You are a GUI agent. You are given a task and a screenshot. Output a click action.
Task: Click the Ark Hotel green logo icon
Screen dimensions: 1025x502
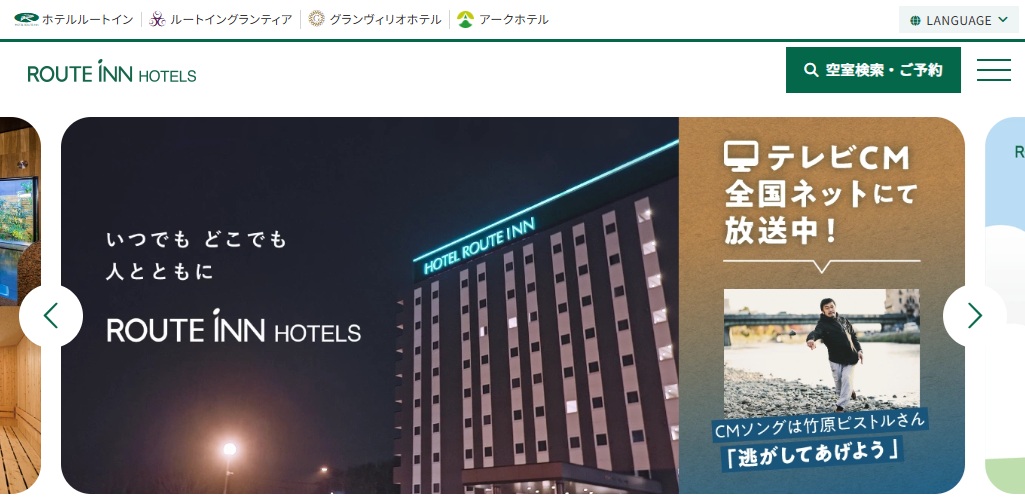465,19
